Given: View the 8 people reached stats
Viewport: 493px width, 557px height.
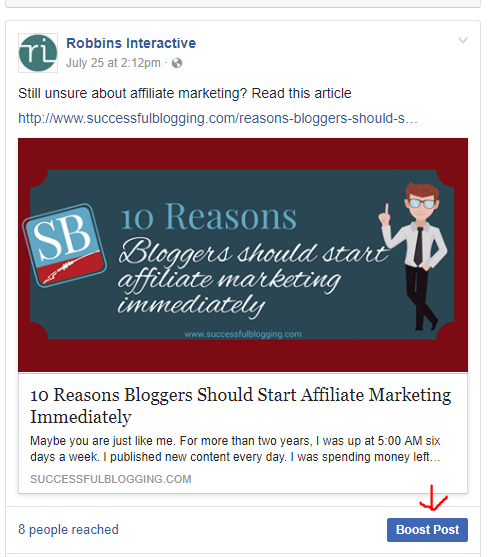Looking at the screenshot, I should point(68,529).
